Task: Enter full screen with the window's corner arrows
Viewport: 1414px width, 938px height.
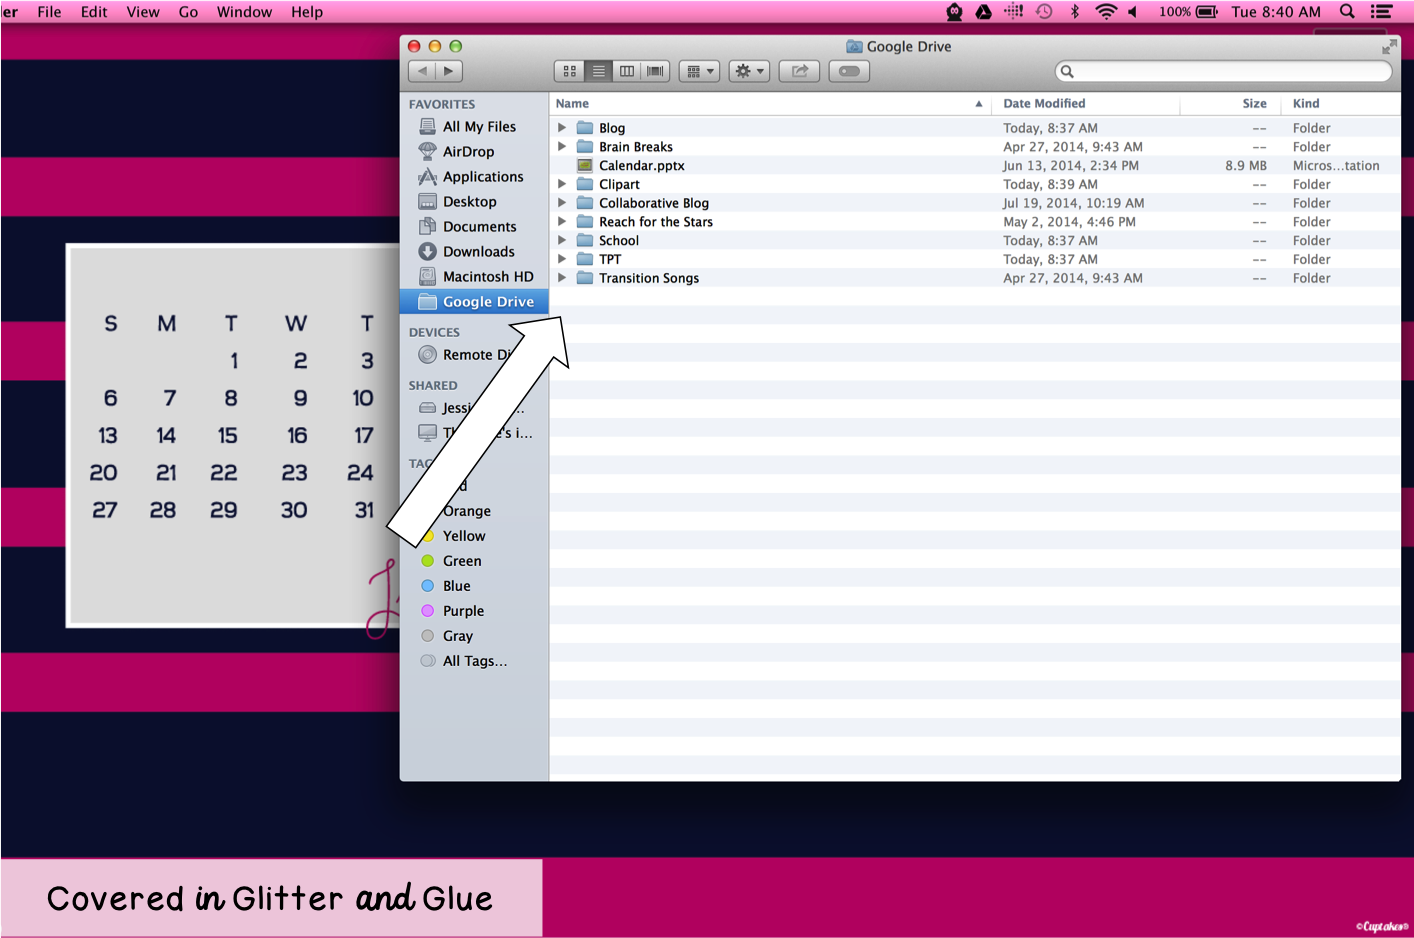Action: pyautogui.click(x=1389, y=47)
